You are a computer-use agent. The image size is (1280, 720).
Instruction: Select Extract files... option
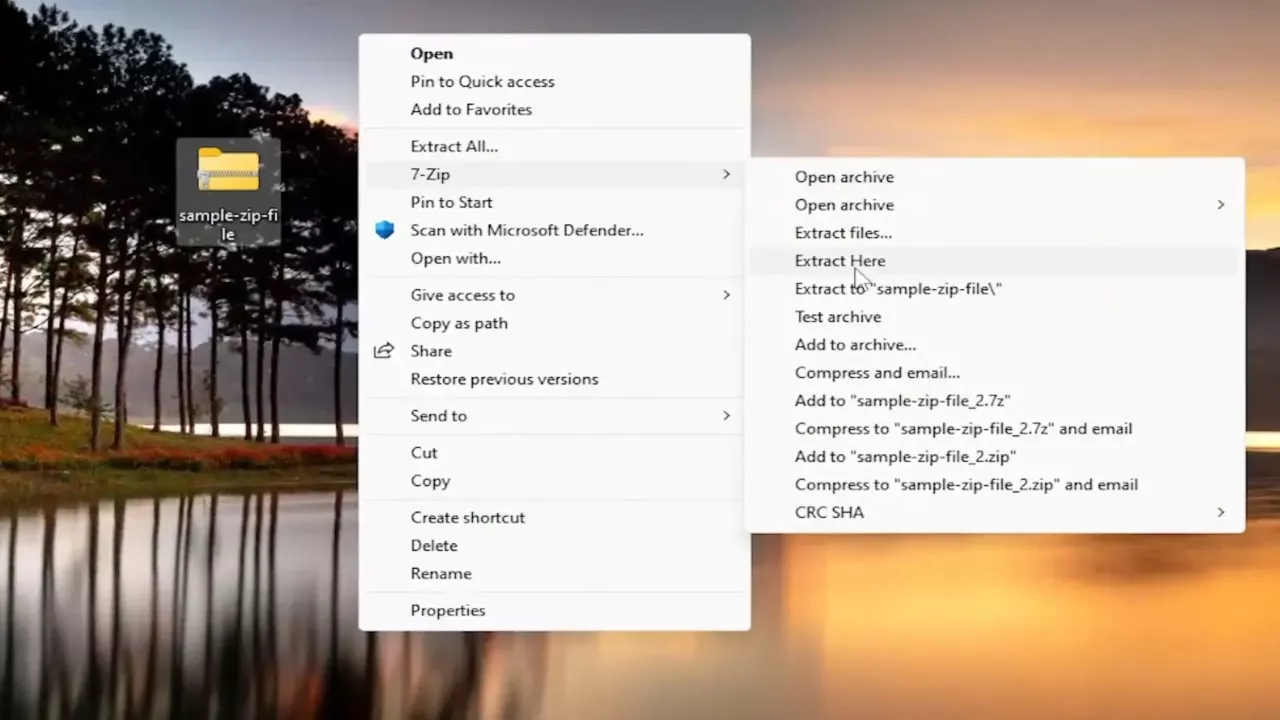point(843,233)
